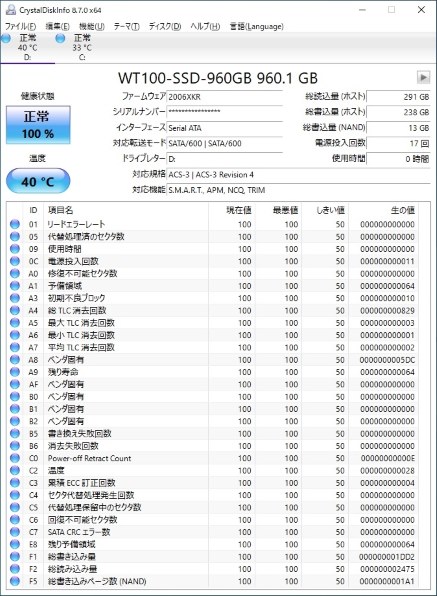Click the status circle for ID A7

15,347
